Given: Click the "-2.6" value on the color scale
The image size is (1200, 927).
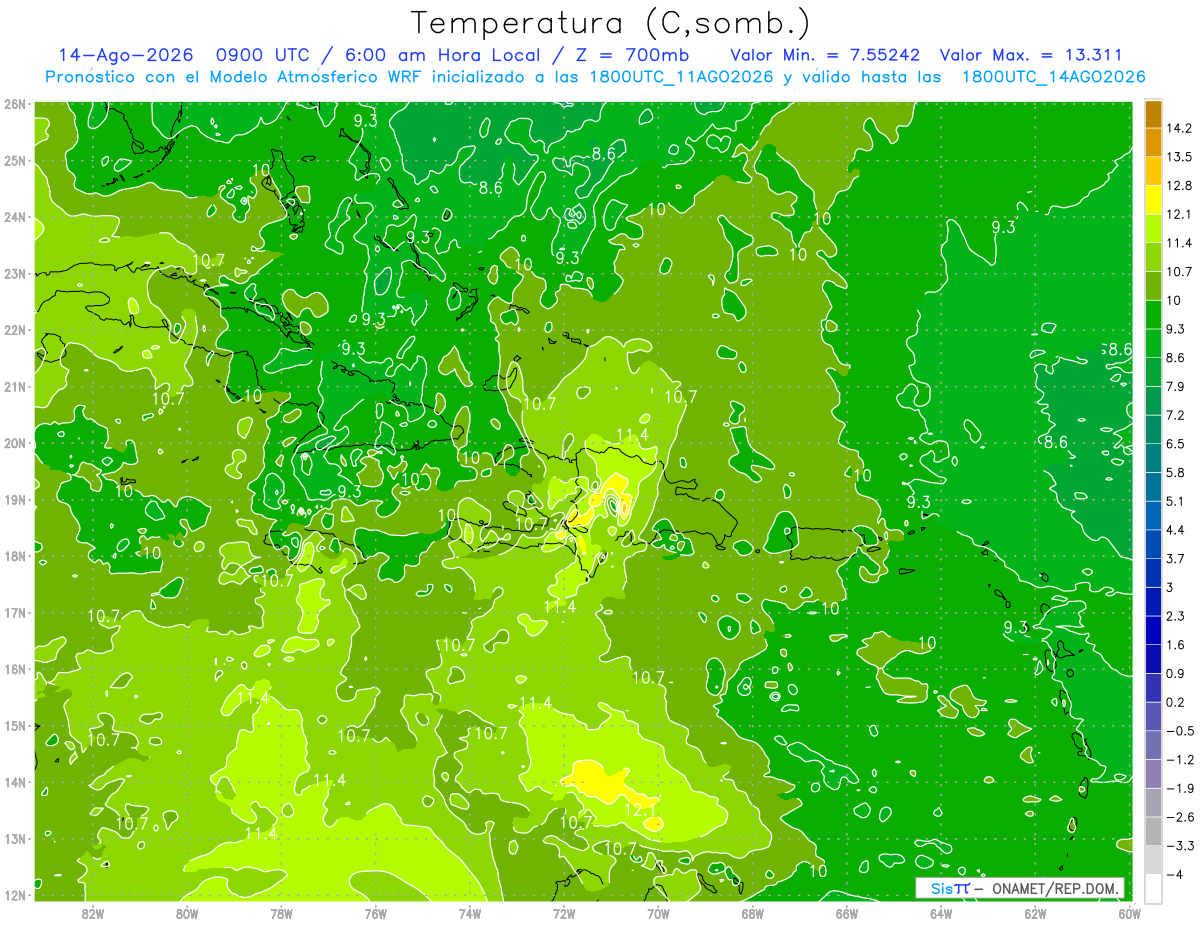Looking at the screenshot, I should 1180,817.
